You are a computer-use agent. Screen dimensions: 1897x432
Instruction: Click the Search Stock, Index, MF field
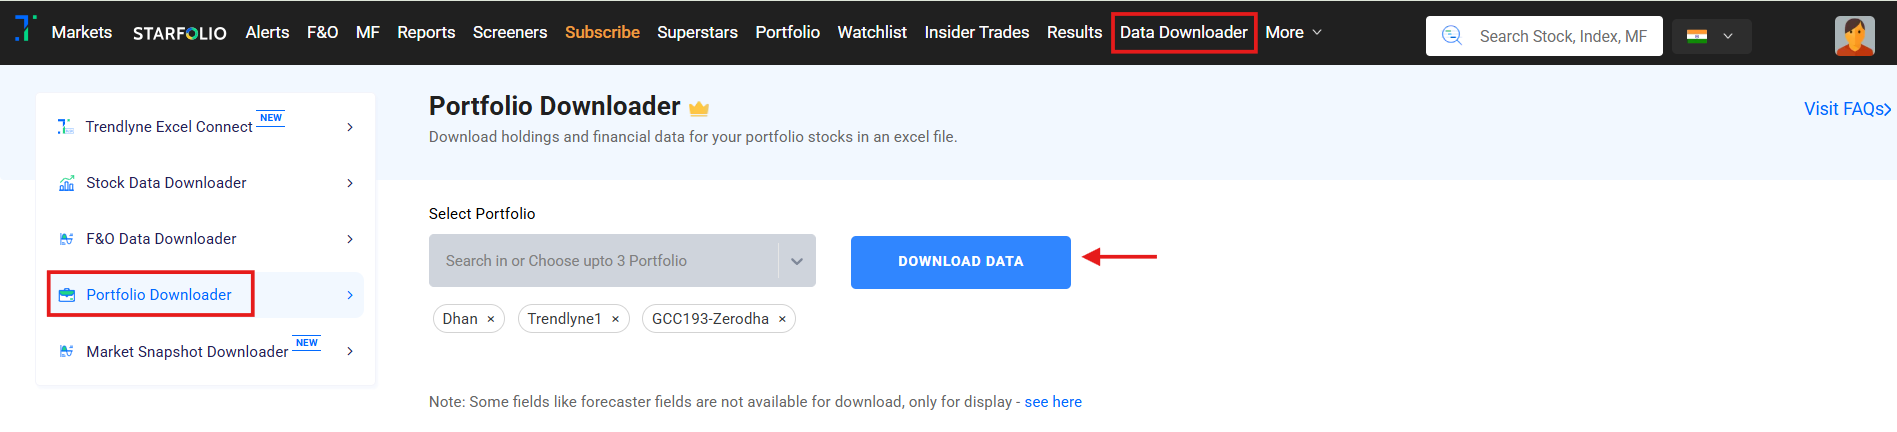(1562, 36)
